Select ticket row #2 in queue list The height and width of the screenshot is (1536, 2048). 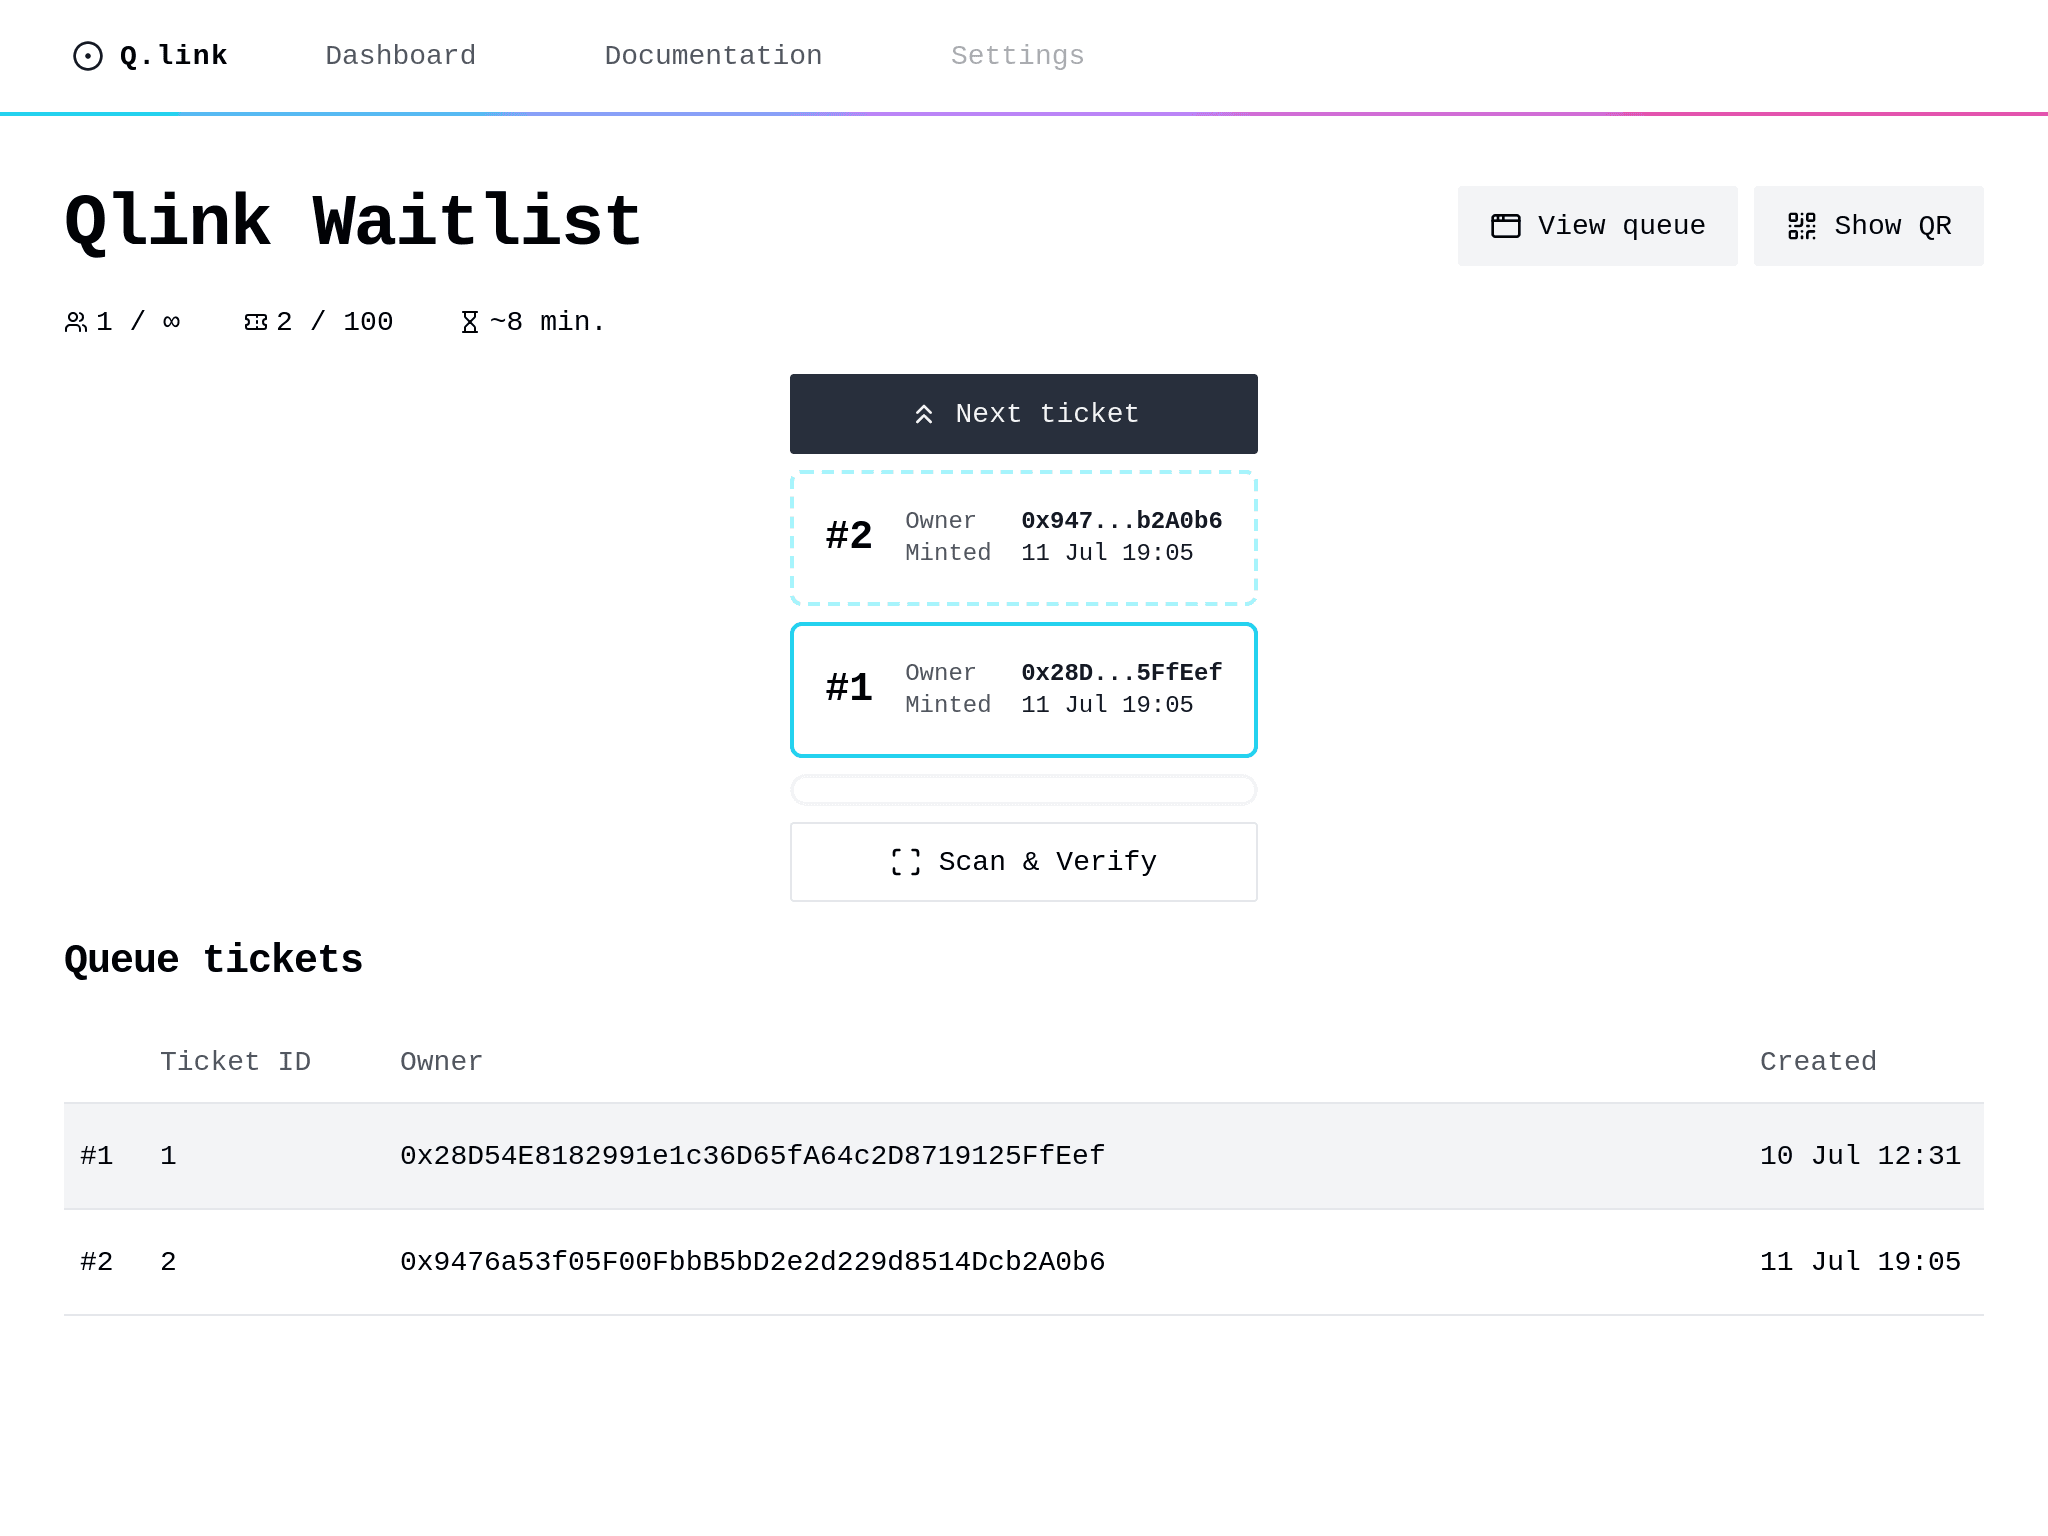coord(1024,1262)
